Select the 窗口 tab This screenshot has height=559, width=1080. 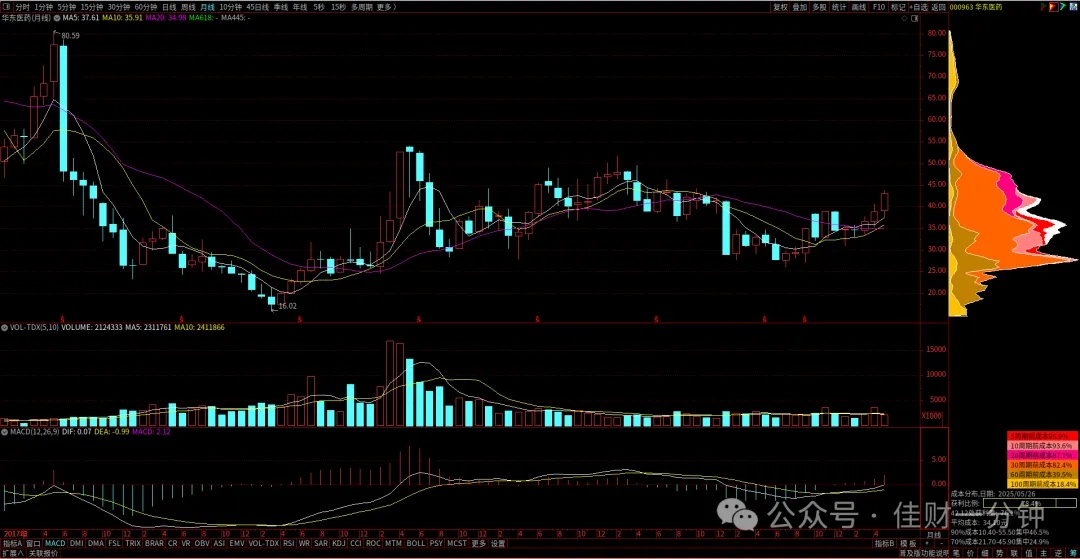tap(34, 543)
